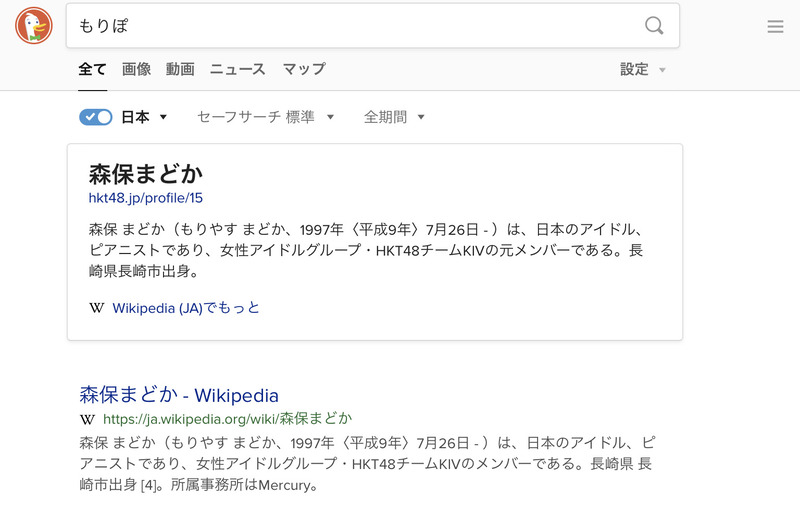Switch to the ニュース tab
Image resolution: width=800 pixels, height=519 pixels.
pyautogui.click(x=237, y=69)
